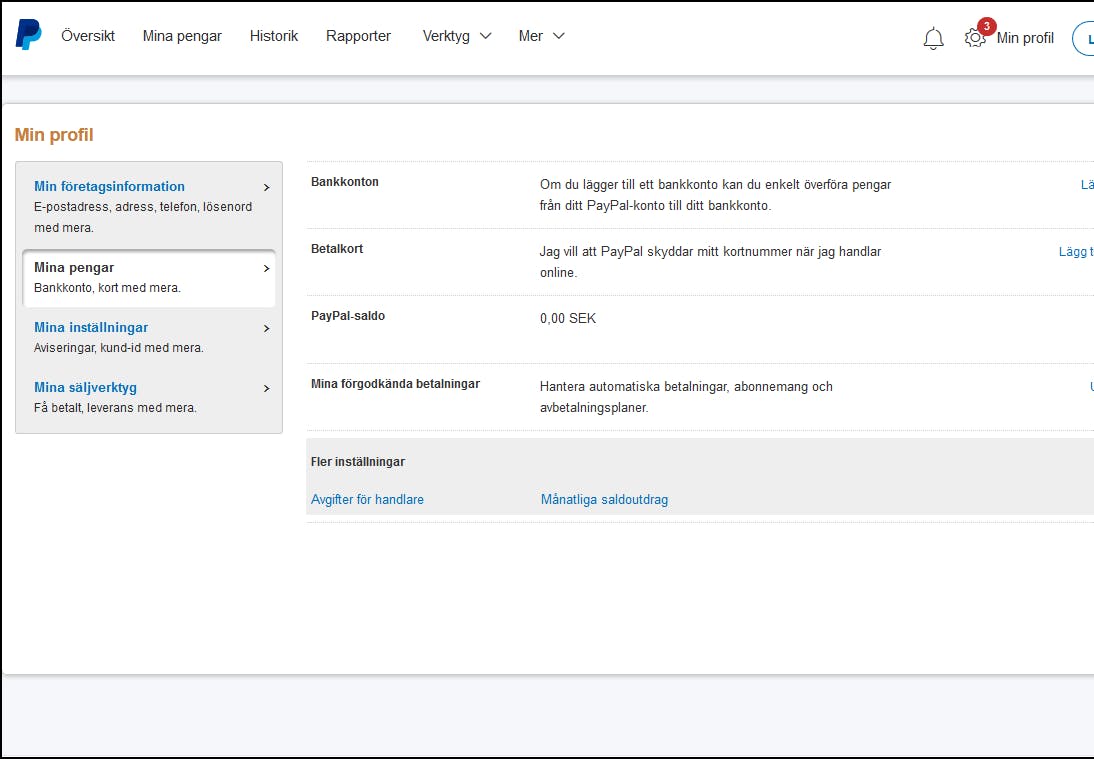This screenshot has height=759, width=1094.
Task: Click the PayPal logo icon
Action: (x=29, y=35)
